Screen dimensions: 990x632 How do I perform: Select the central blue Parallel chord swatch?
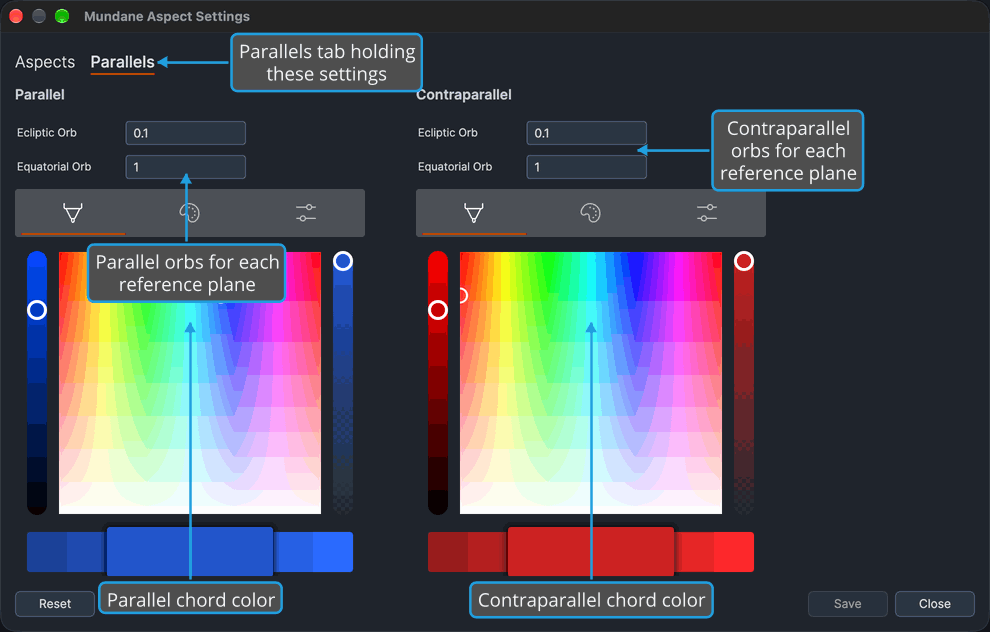tap(190, 551)
